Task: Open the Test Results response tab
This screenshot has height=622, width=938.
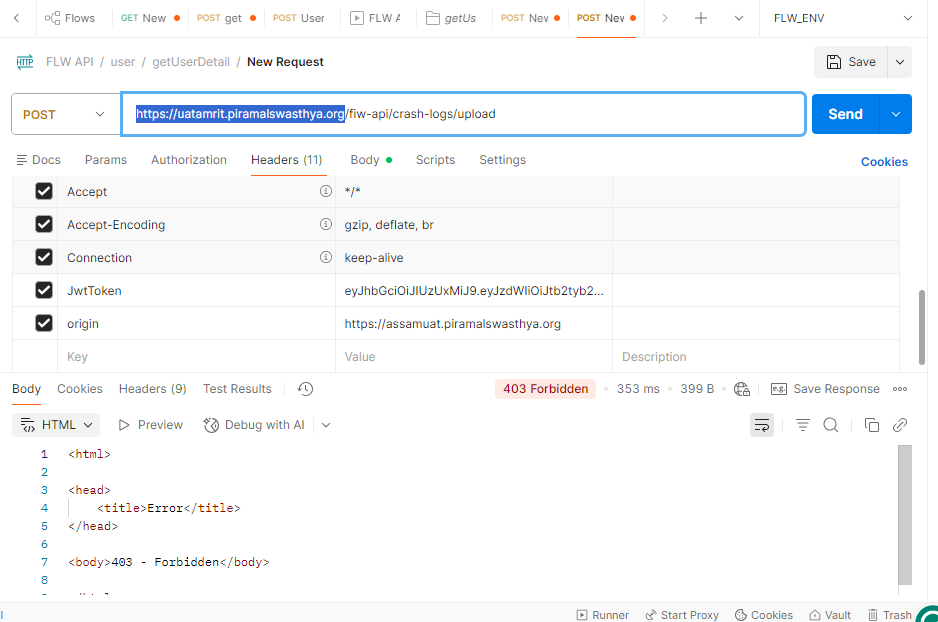Action: 237,389
